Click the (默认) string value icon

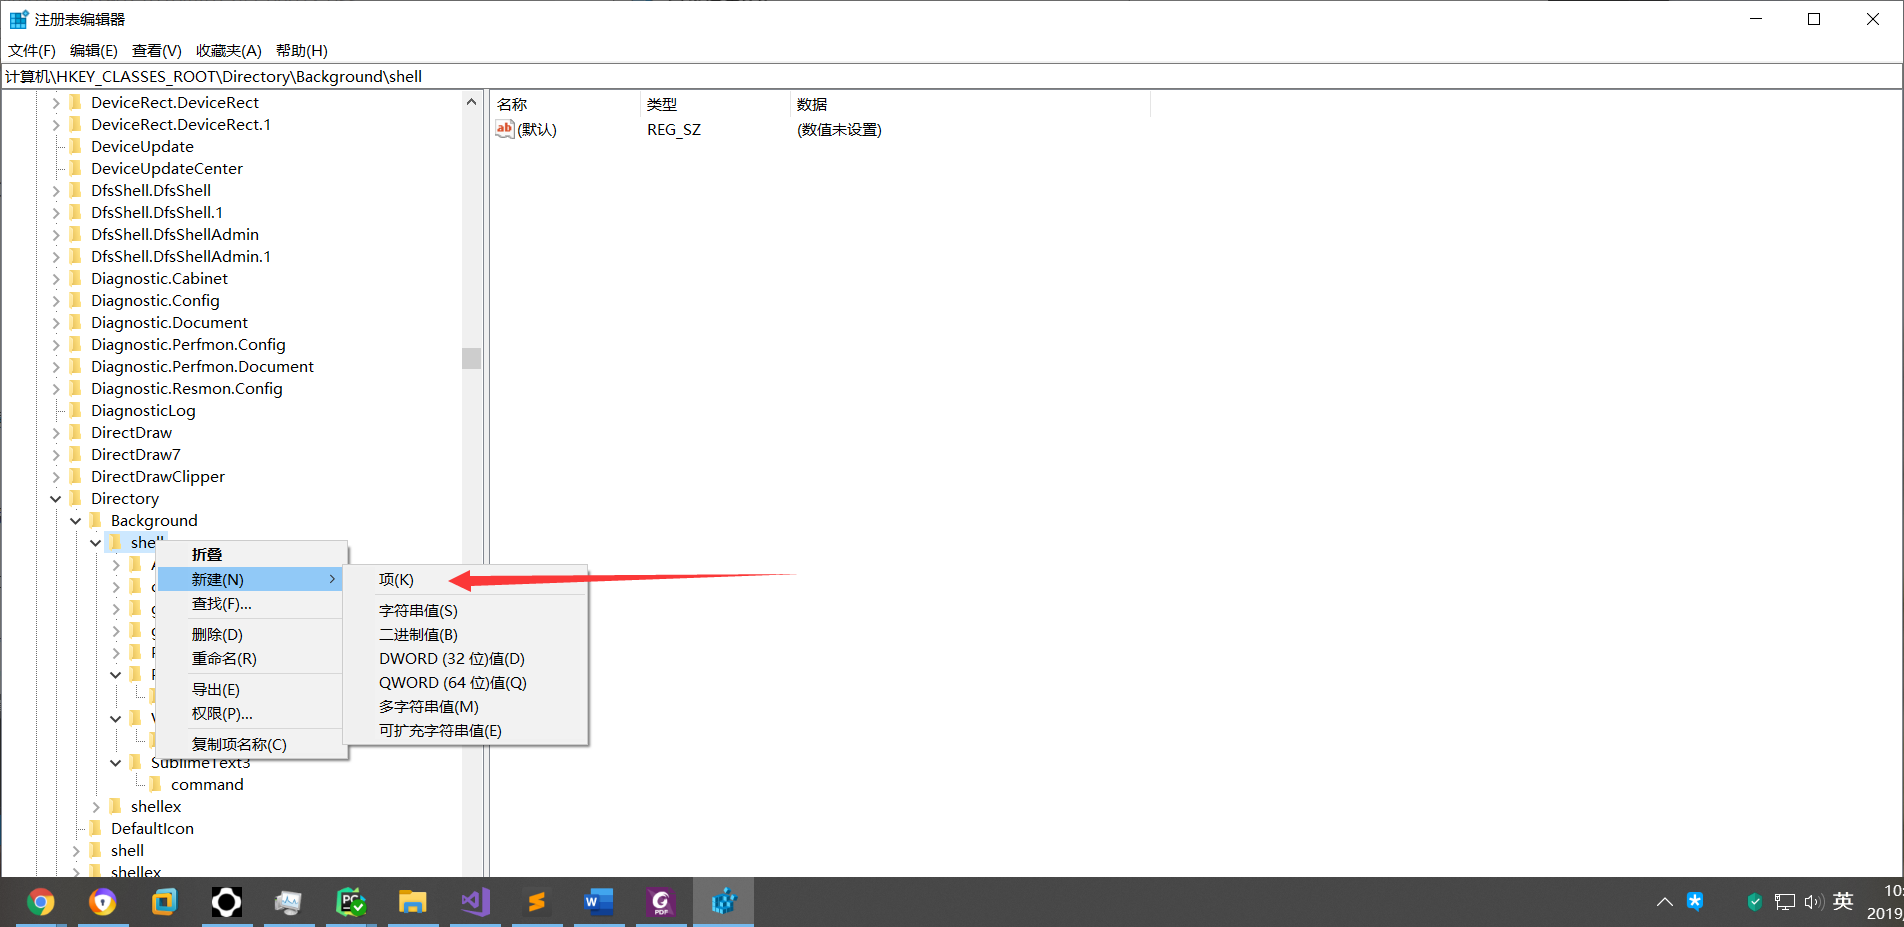[505, 128]
